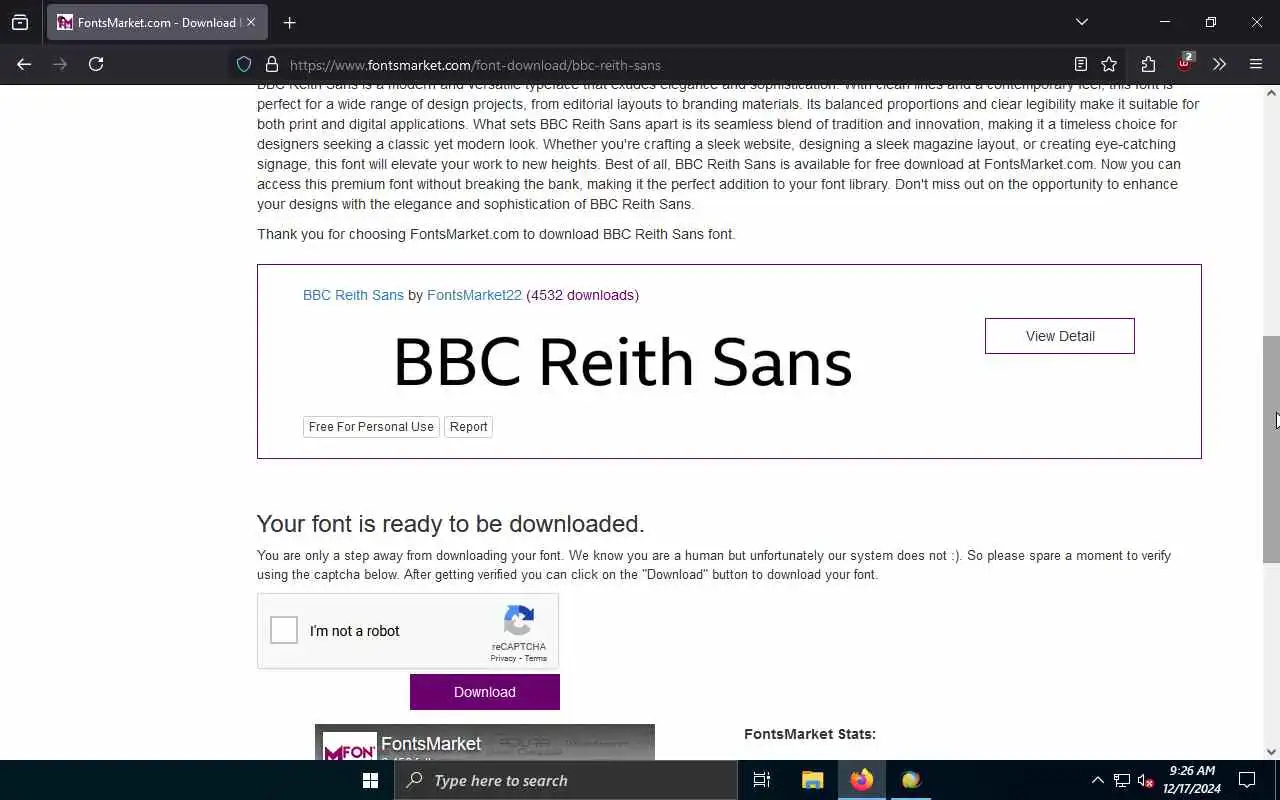Open the Windows Start menu
The width and height of the screenshot is (1280, 800).
370,780
